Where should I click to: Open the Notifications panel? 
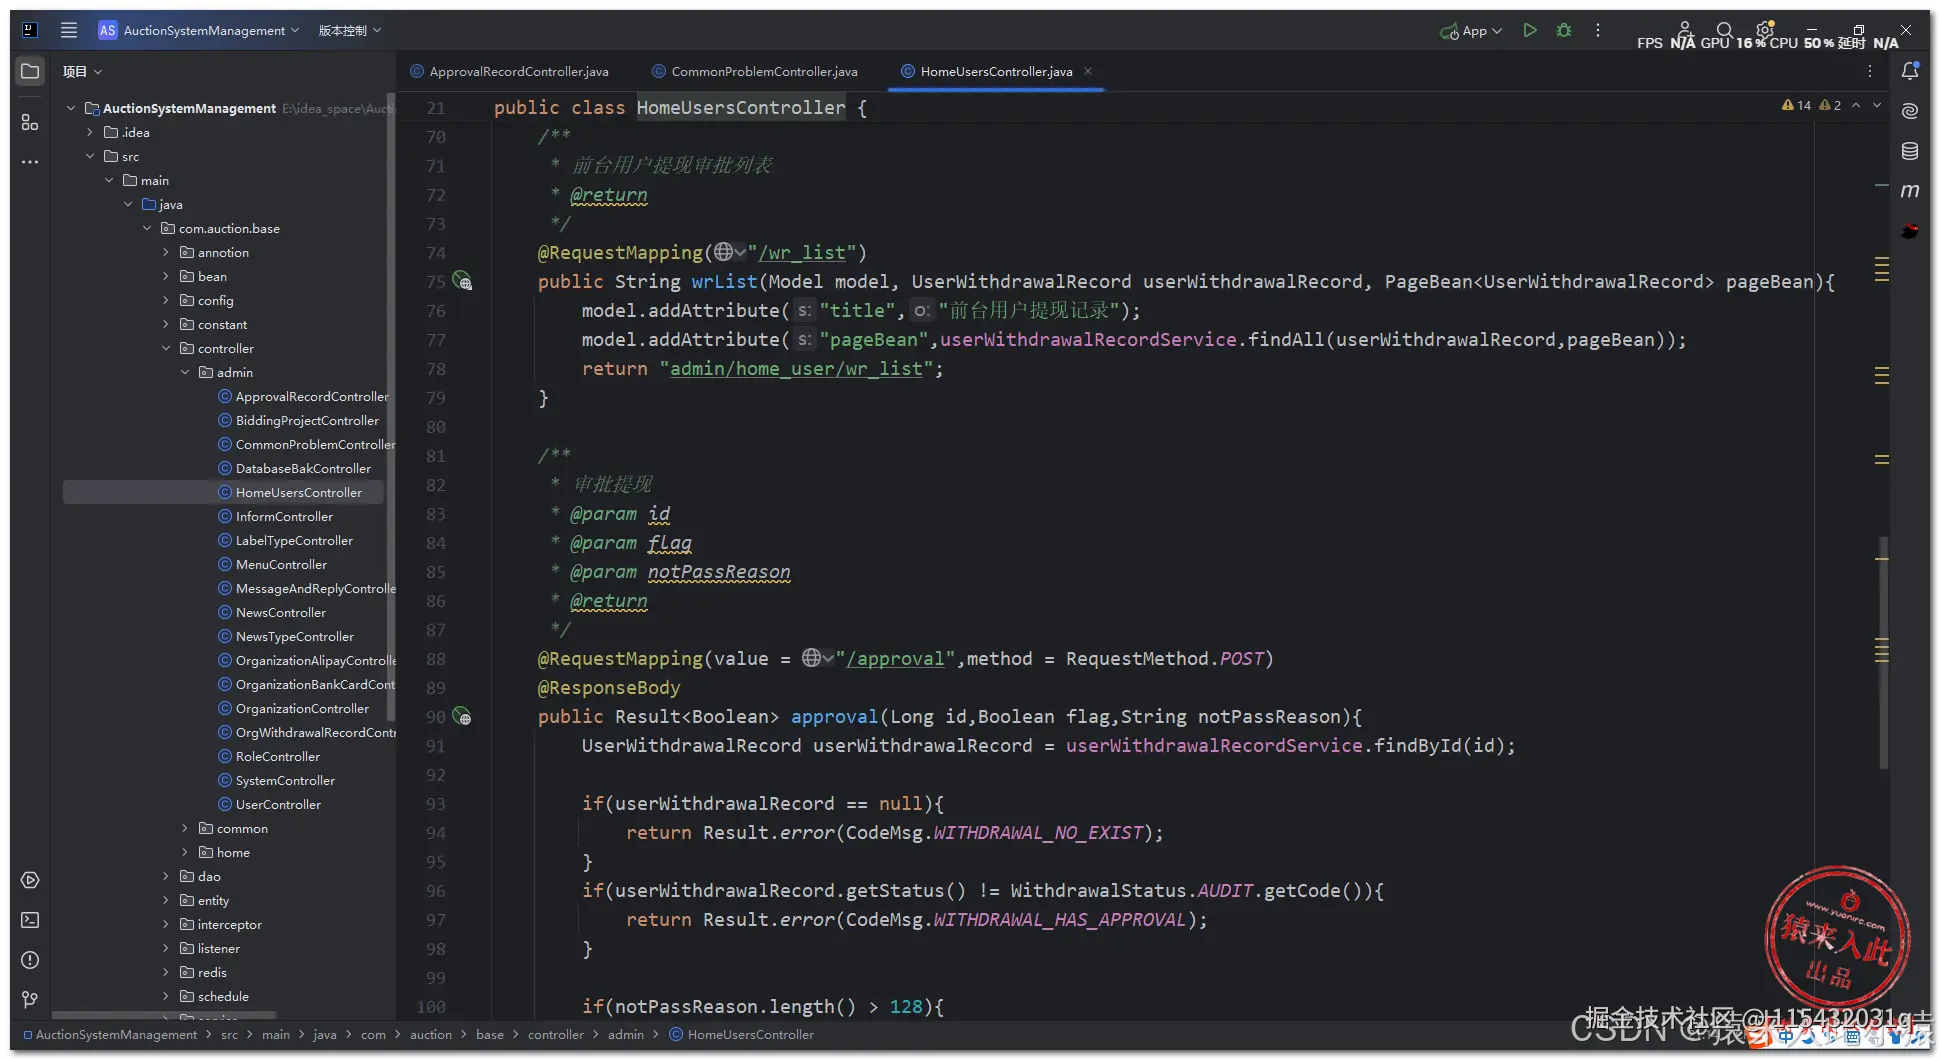tap(1910, 71)
